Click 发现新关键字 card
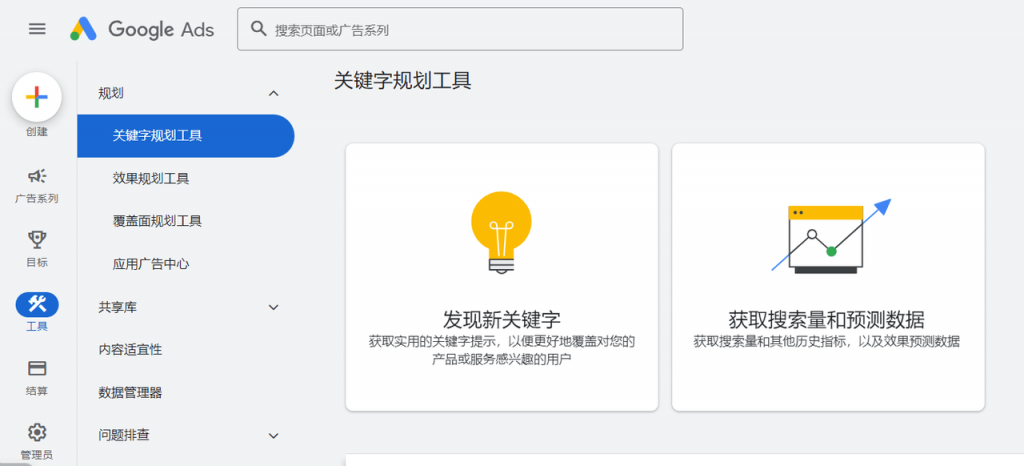 [501, 277]
